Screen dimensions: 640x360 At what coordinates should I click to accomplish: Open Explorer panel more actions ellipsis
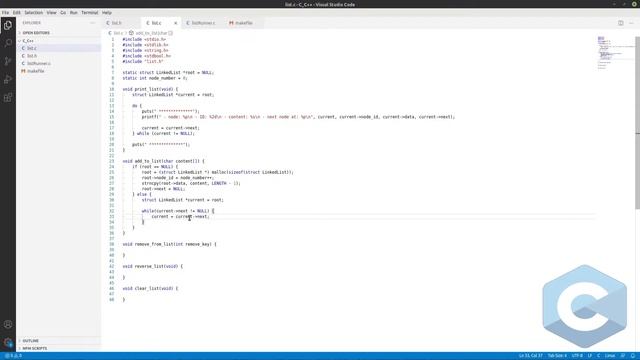pyautogui.click(x=93, y=23)
